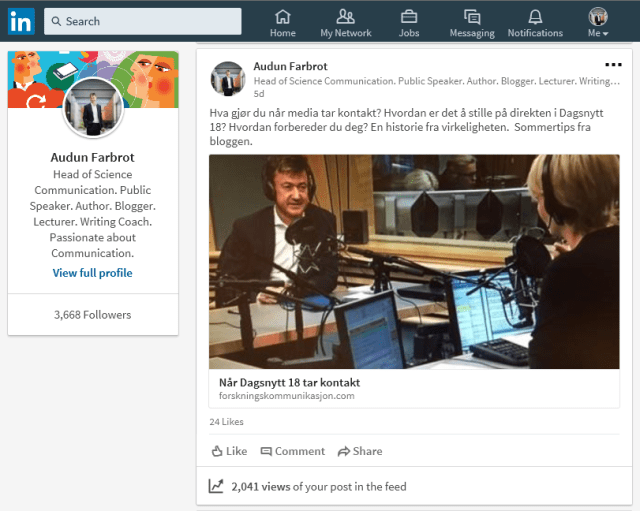Screen dimensions: 640x511
Task: Click the post author's headline text
Action: coord(437,81)
